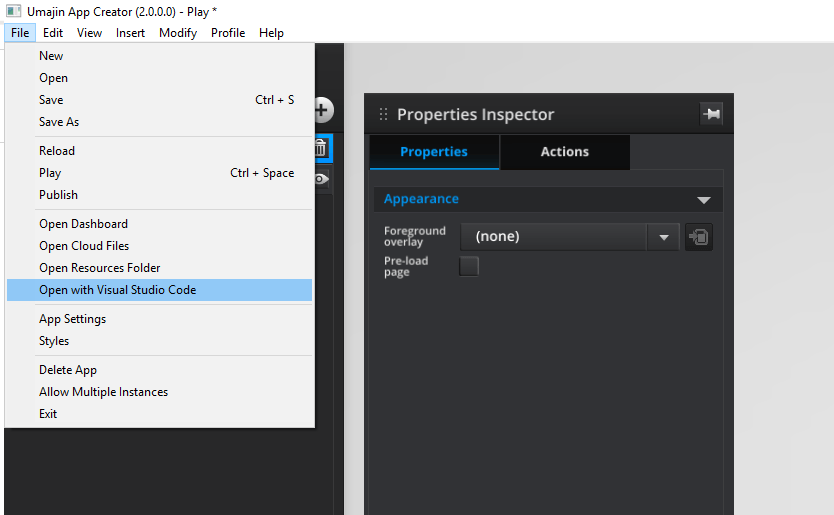Image resolution: width=834 pixels, height=515 pixels.
Task: Click the trash delete icon
Action: click(321, 148)
